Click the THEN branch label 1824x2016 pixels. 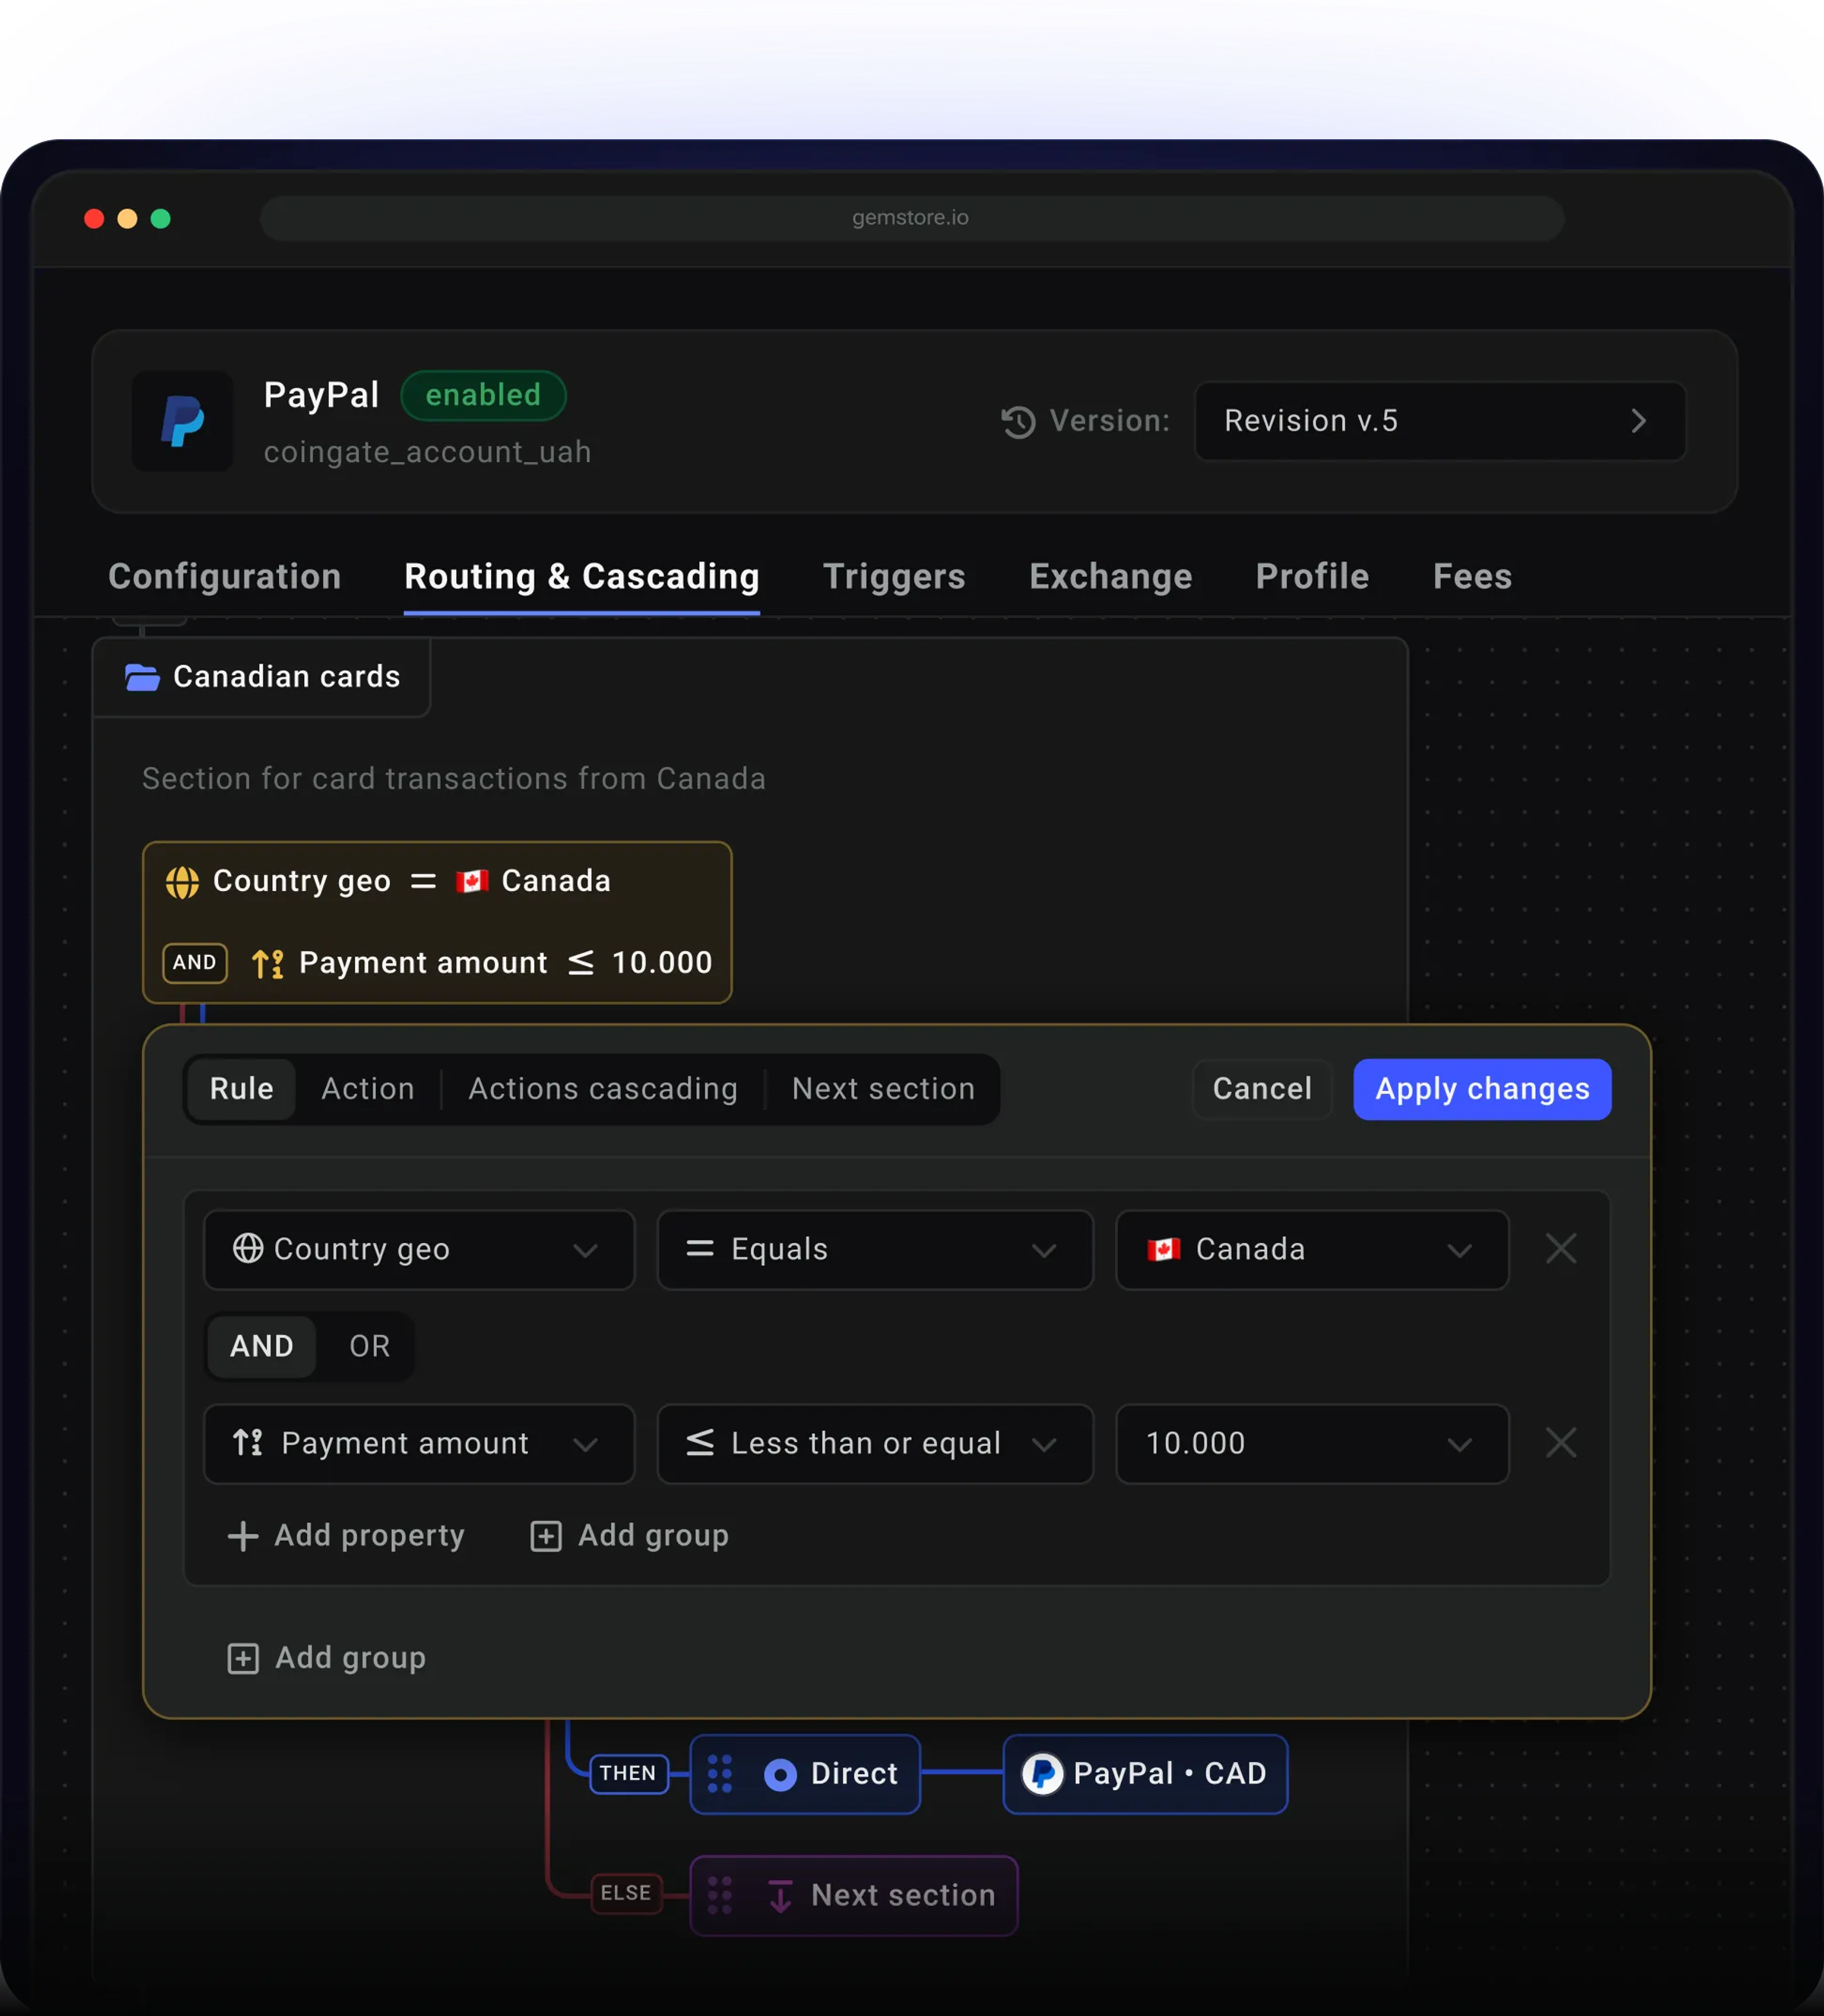pos(628,1774)
